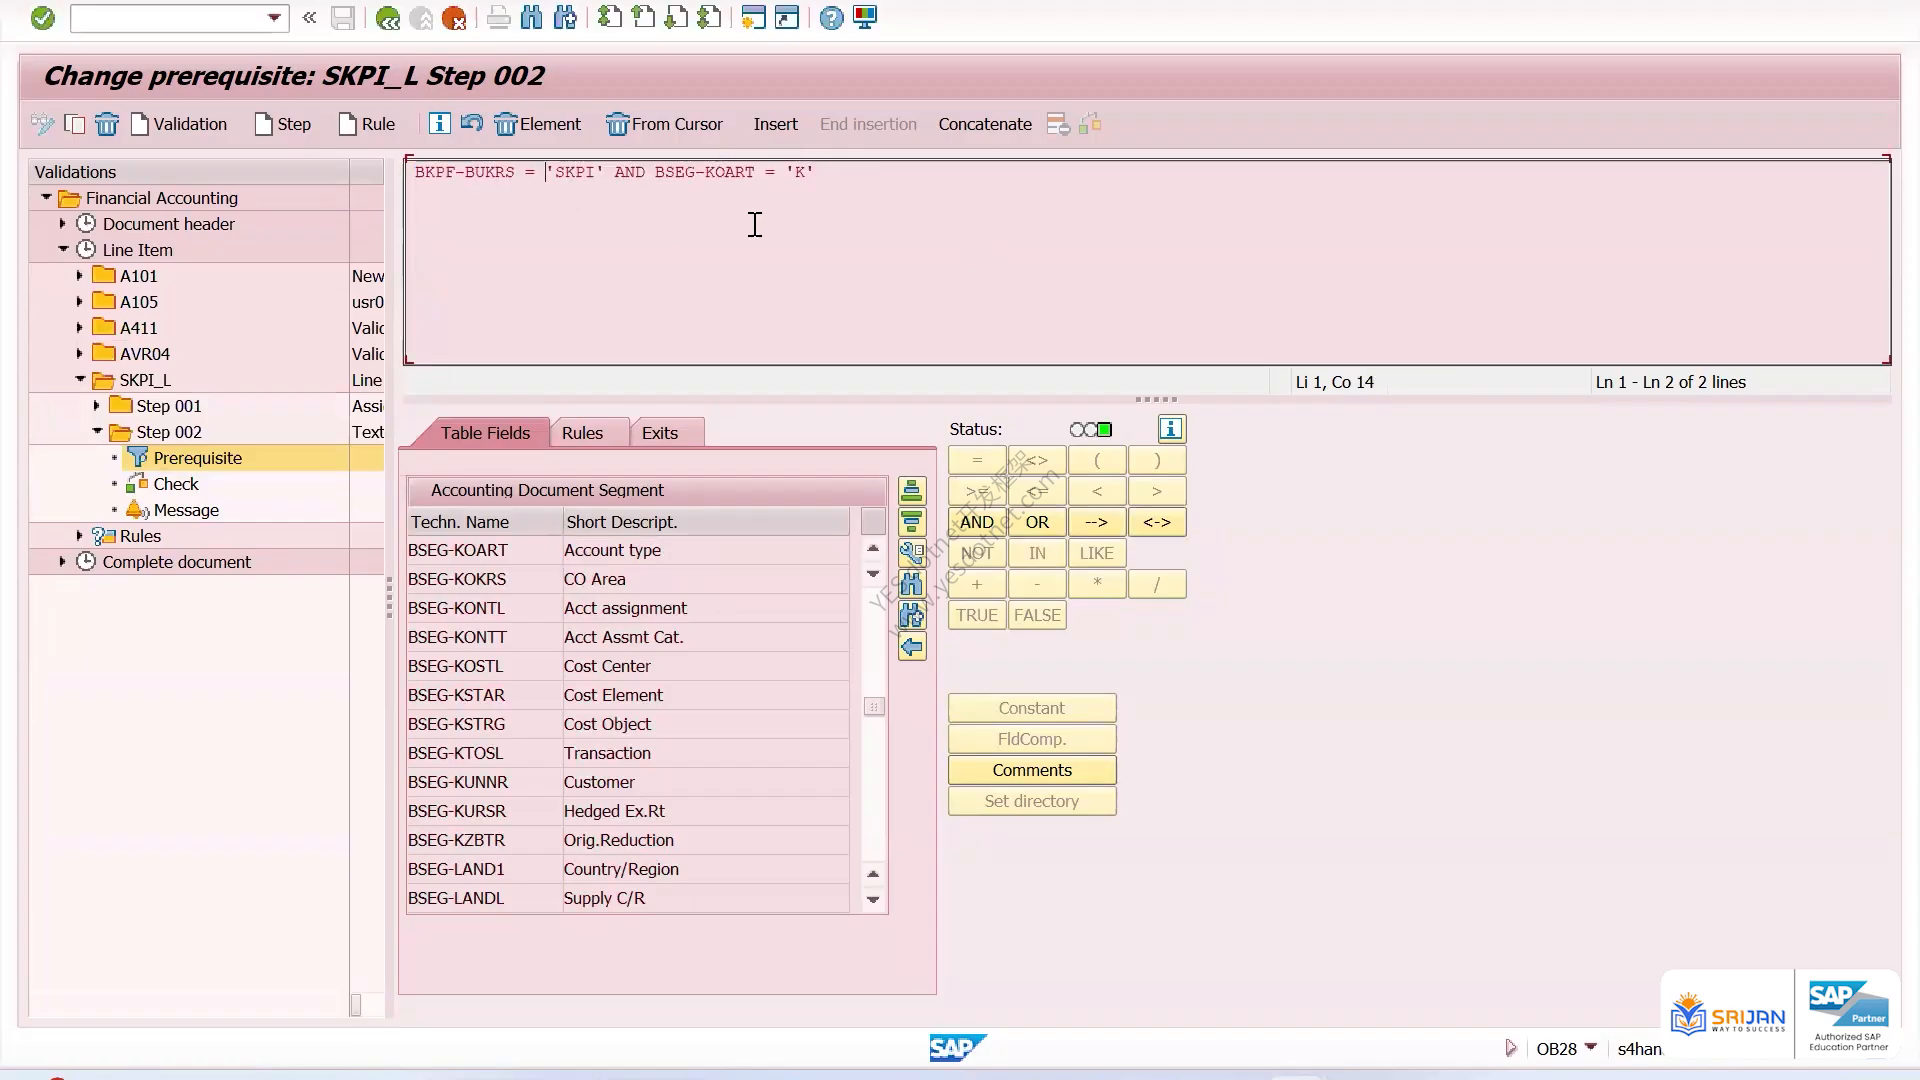Collapse the Line Item tree node
Screen dimensions: 1920x1080
pyautogui.click(x=63, y=250)
